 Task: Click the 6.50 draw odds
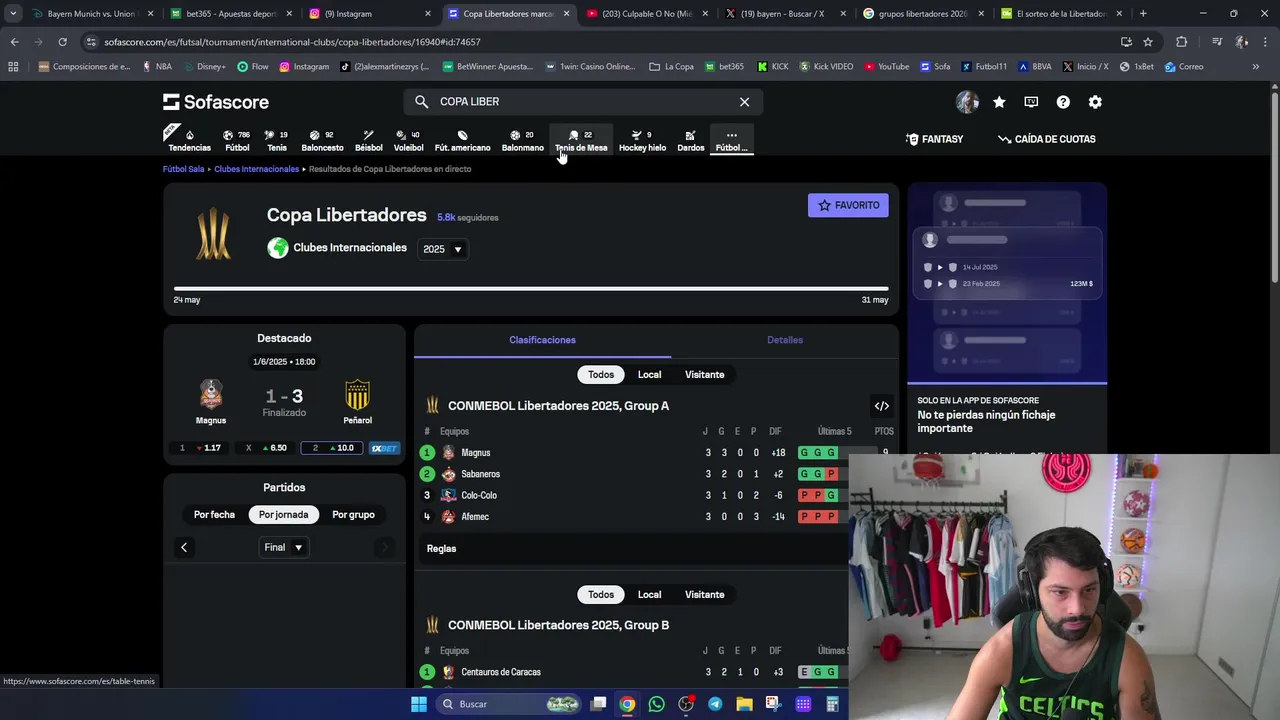(x=266, y=448)
